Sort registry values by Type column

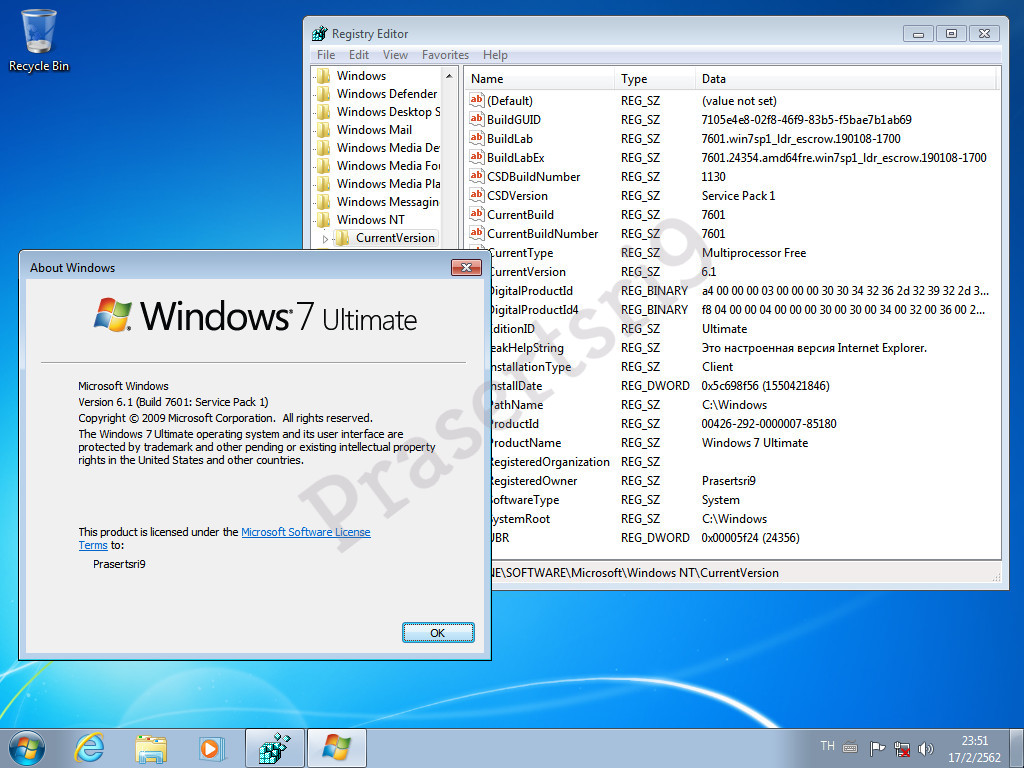coord(654,78)
